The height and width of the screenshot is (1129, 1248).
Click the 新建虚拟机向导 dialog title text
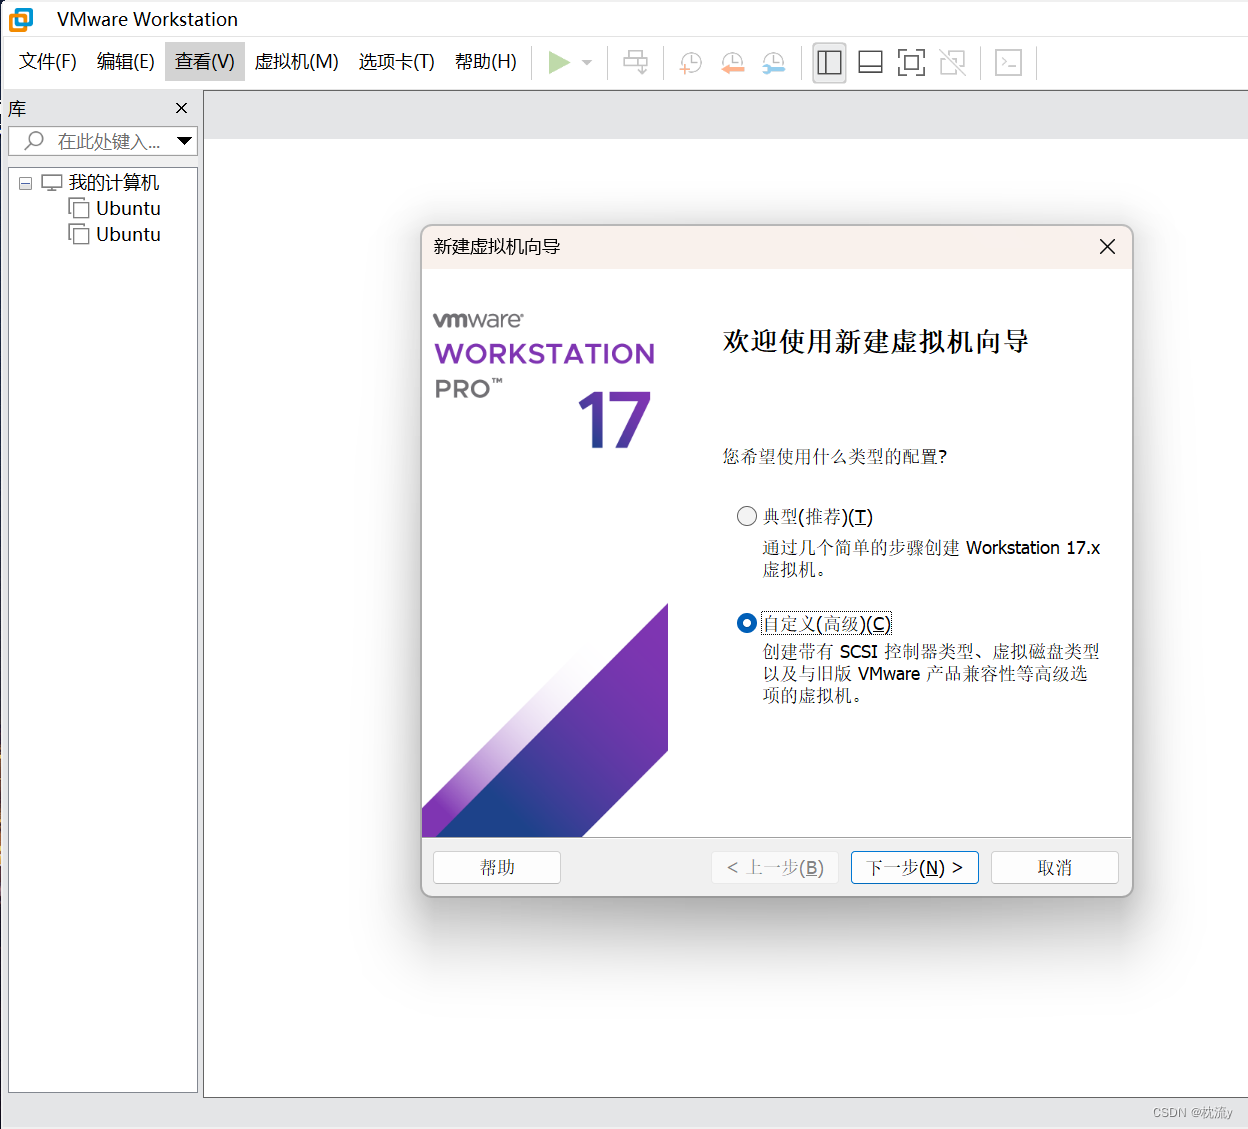pyautogui.click(x=497, y=246)
